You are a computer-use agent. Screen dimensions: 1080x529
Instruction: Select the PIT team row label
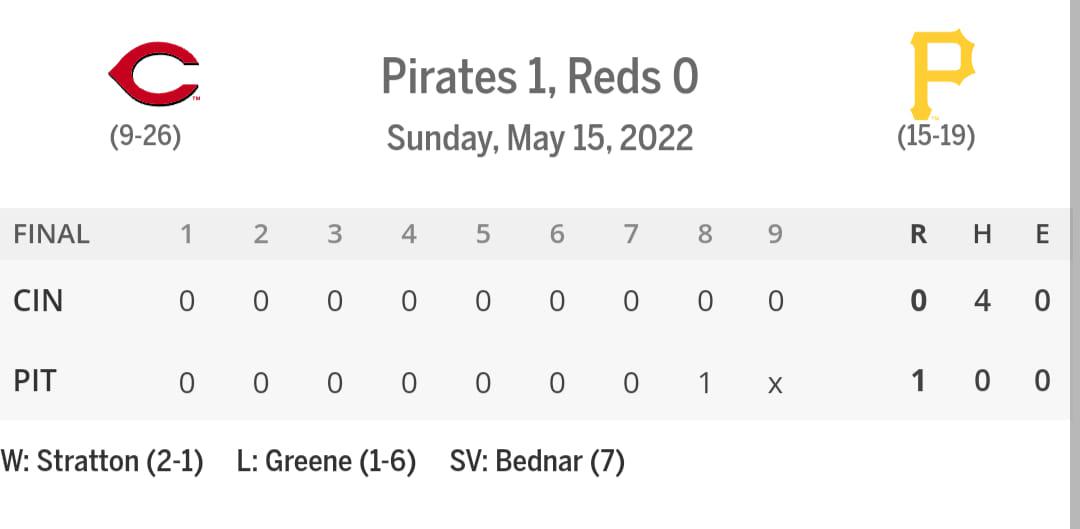[34, 381]
